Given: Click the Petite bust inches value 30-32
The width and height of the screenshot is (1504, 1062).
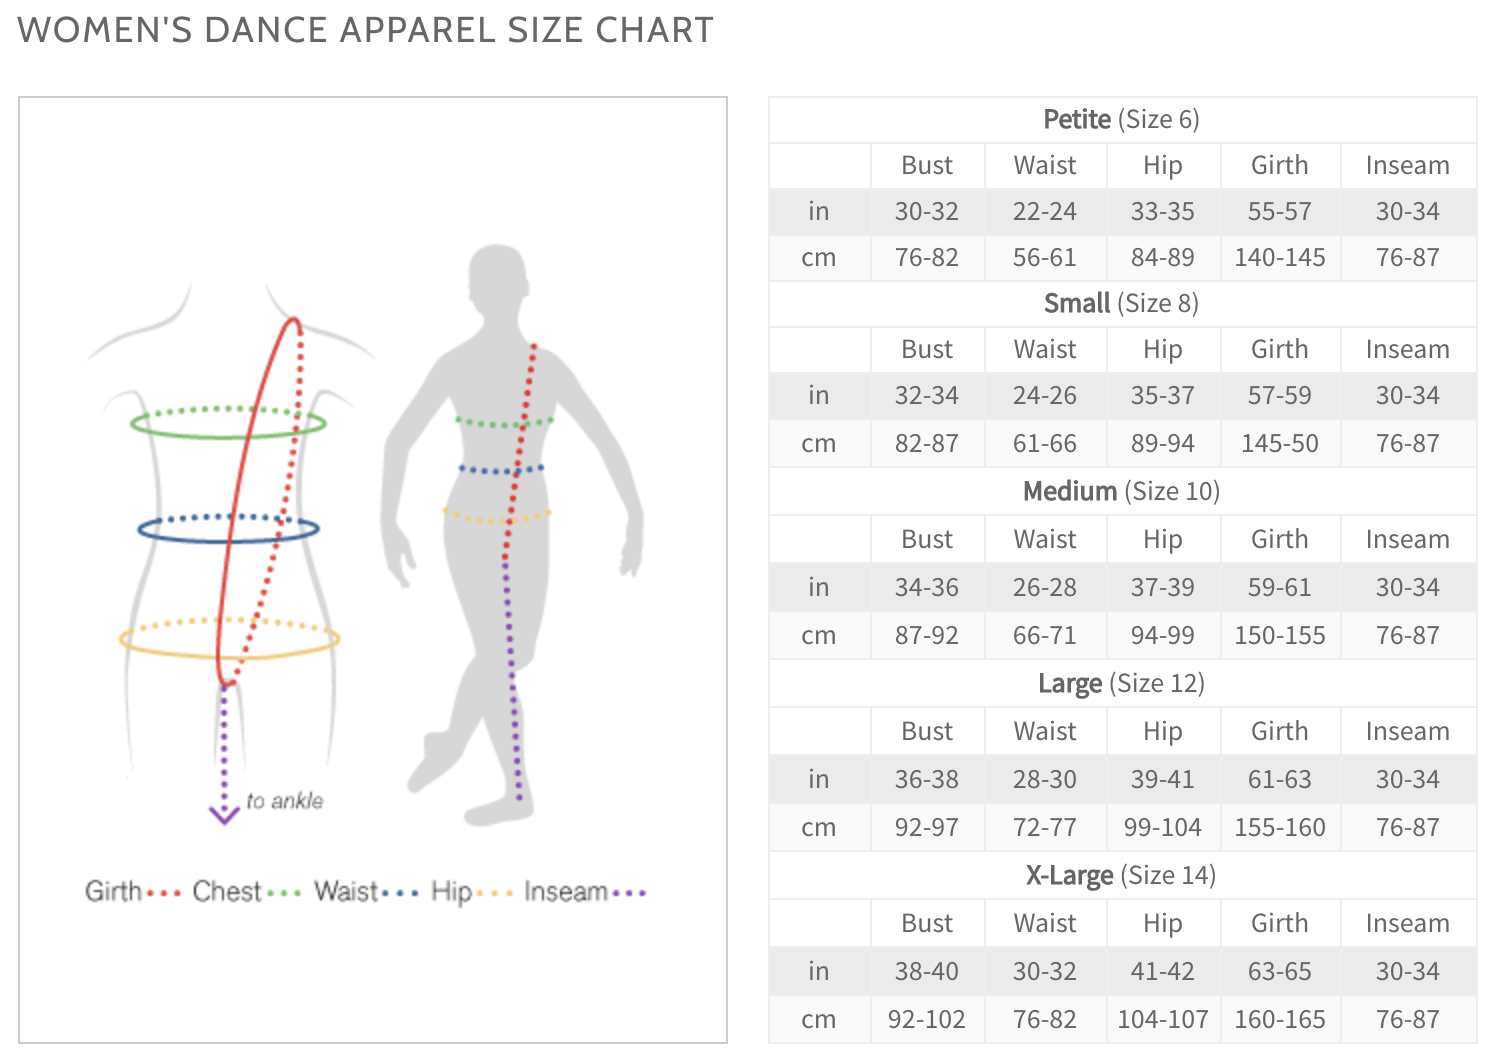Looking at the screenshot, I should pyautogui.click(x=927, y=212).
